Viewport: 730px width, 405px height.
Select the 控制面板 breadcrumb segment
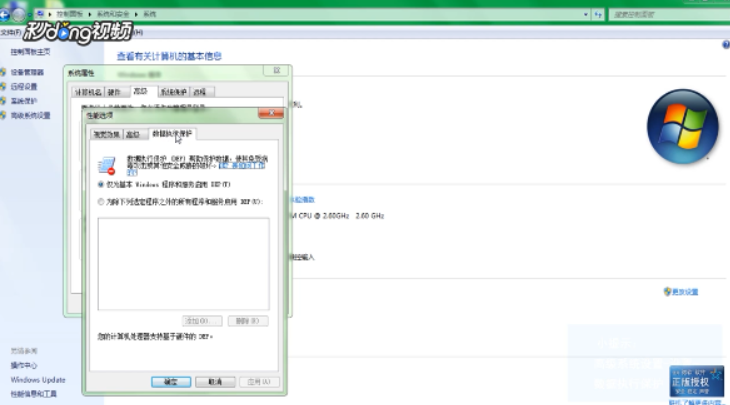click(x=69, y=14)
